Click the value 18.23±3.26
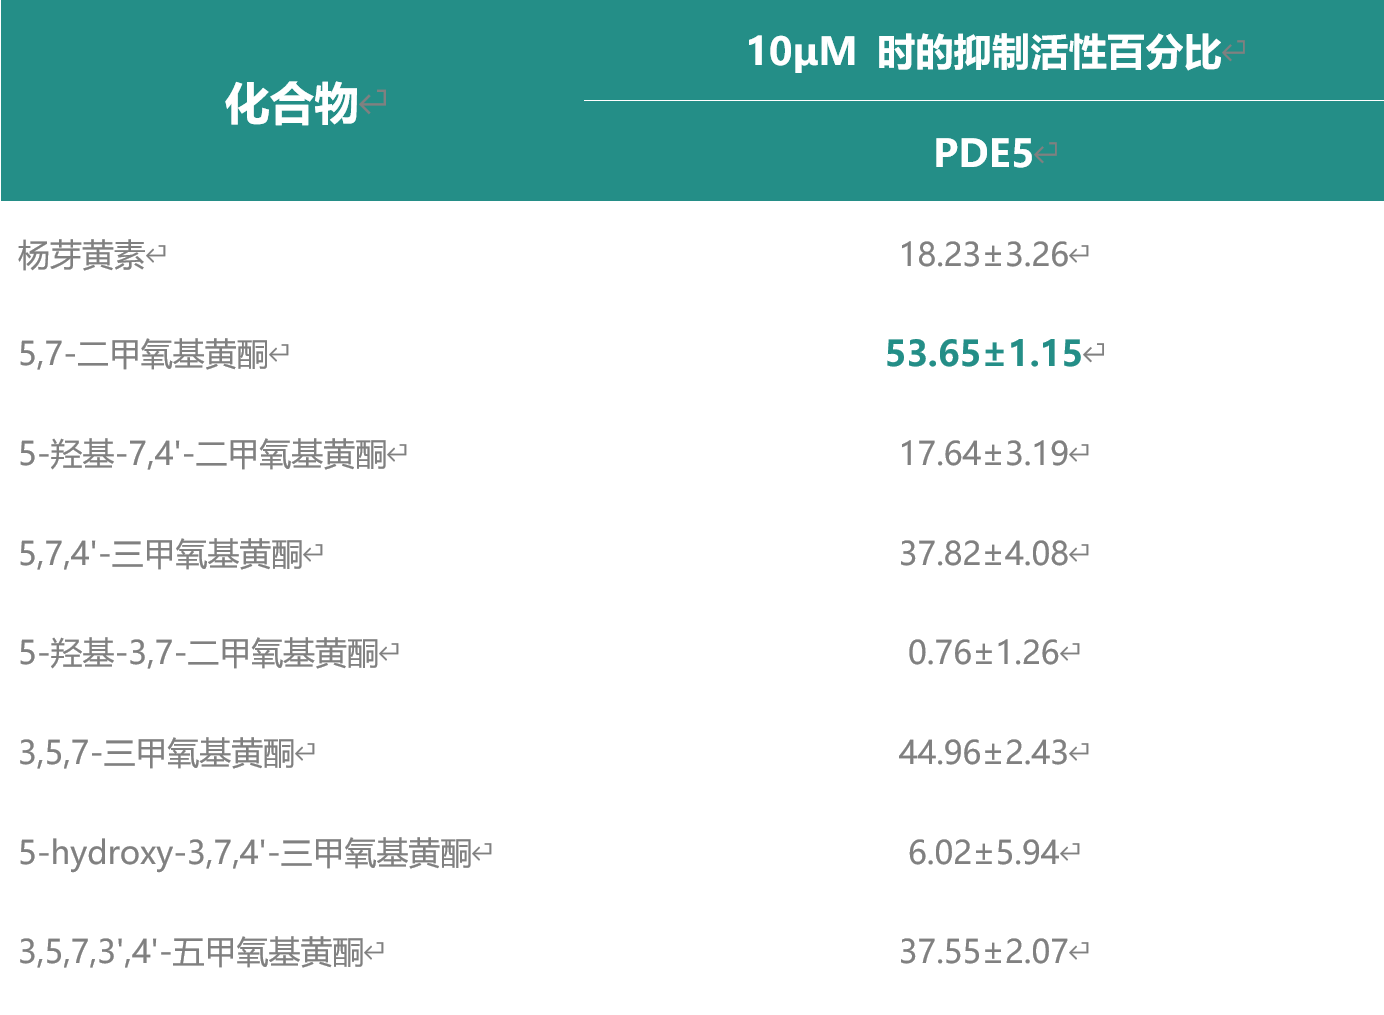Viewport: 1384px width, 1015px height. point(983,255)
